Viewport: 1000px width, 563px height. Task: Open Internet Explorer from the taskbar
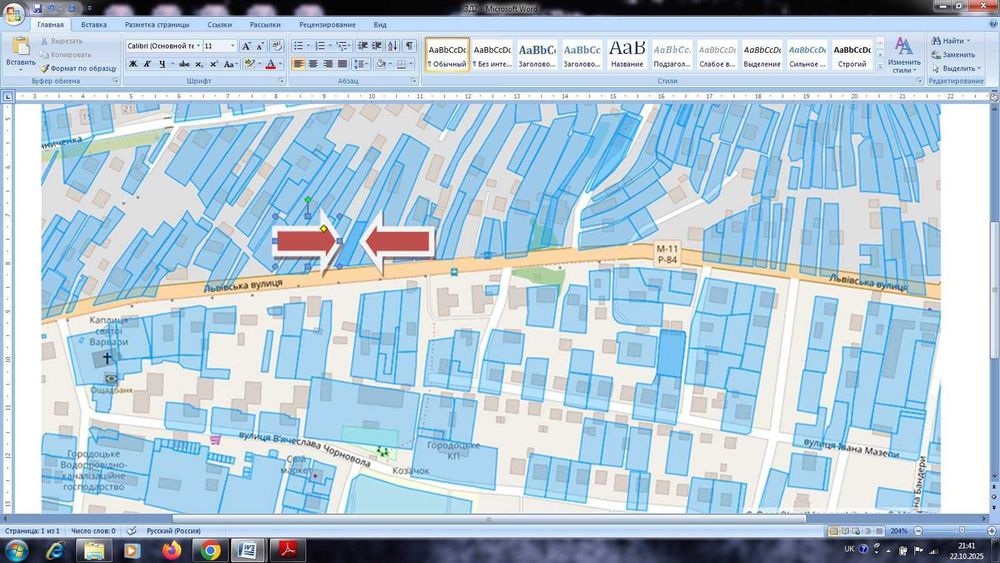[55, 550]
